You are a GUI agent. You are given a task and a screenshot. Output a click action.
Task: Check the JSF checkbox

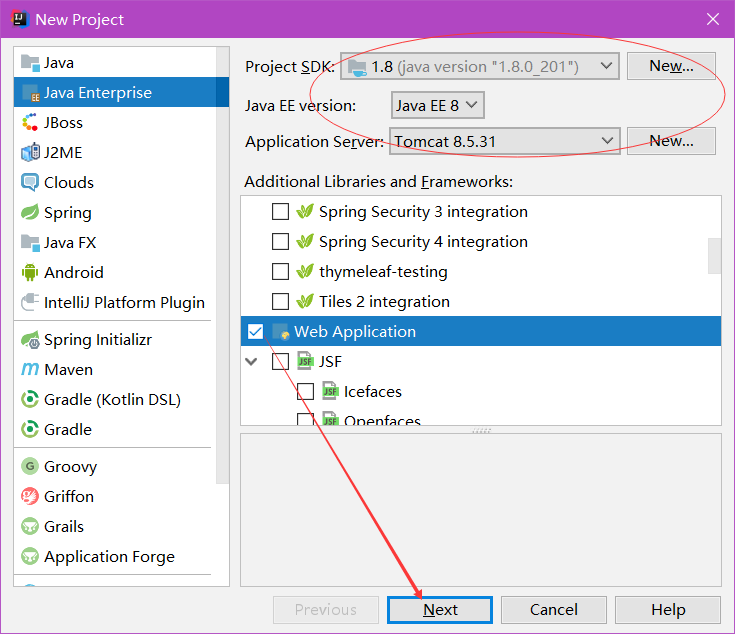pos(280,361)
